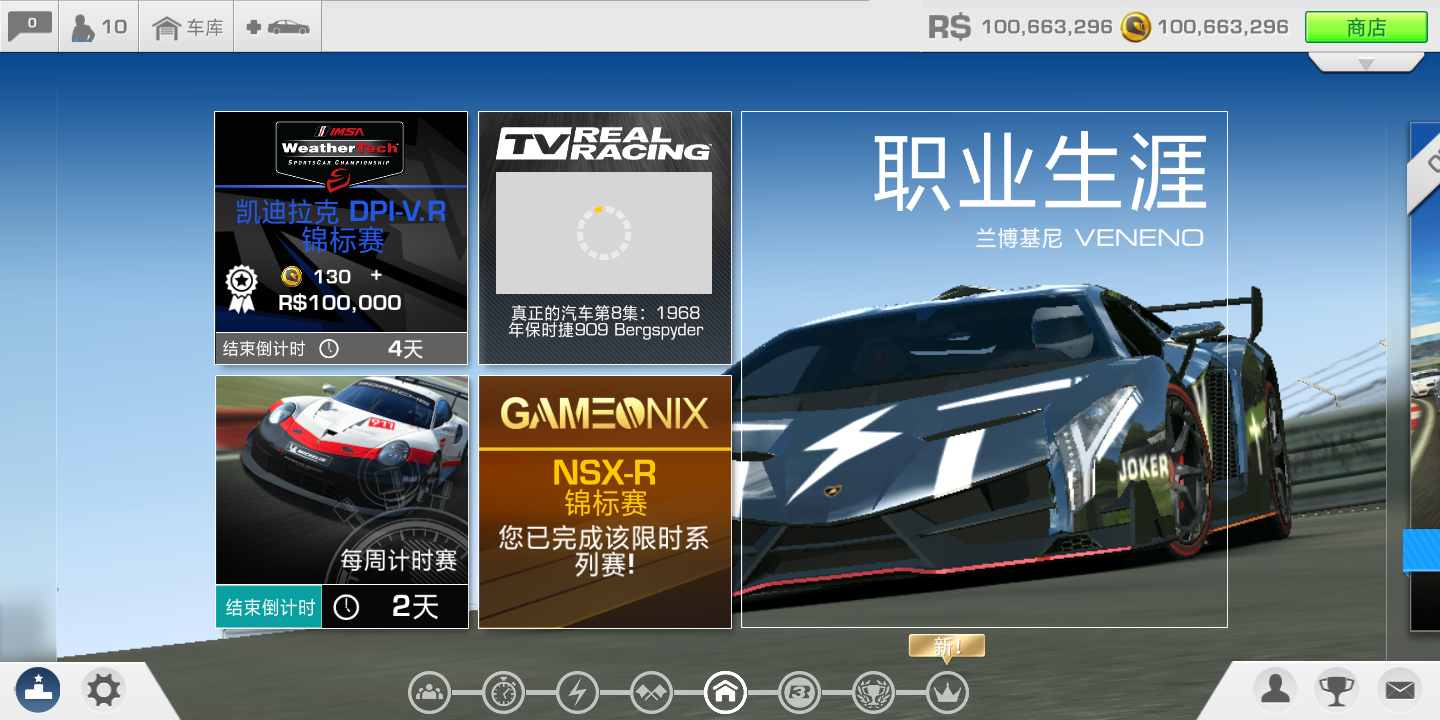Open the 车库 garage
Image resolution: width=1440 pixels, height=720 pixels.
pyautogui.click(x=187, y=26)
